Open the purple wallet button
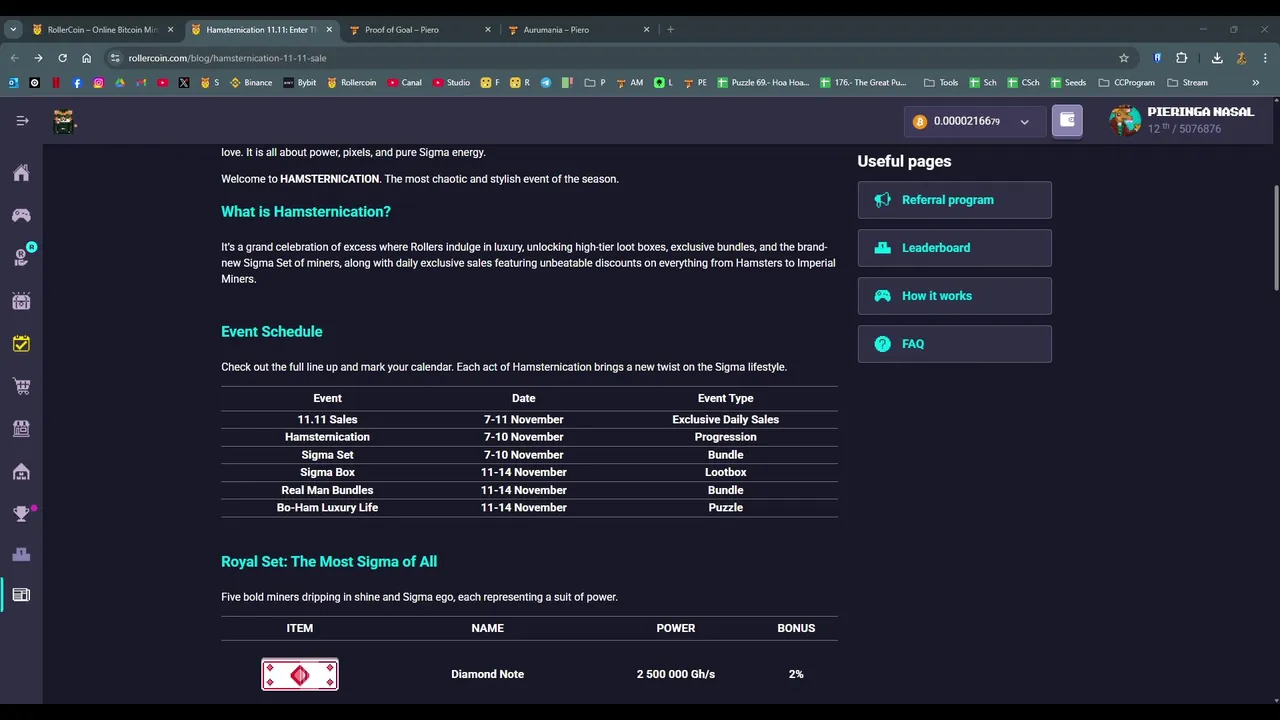1280x720 pixels. (x=1067, y=121)
